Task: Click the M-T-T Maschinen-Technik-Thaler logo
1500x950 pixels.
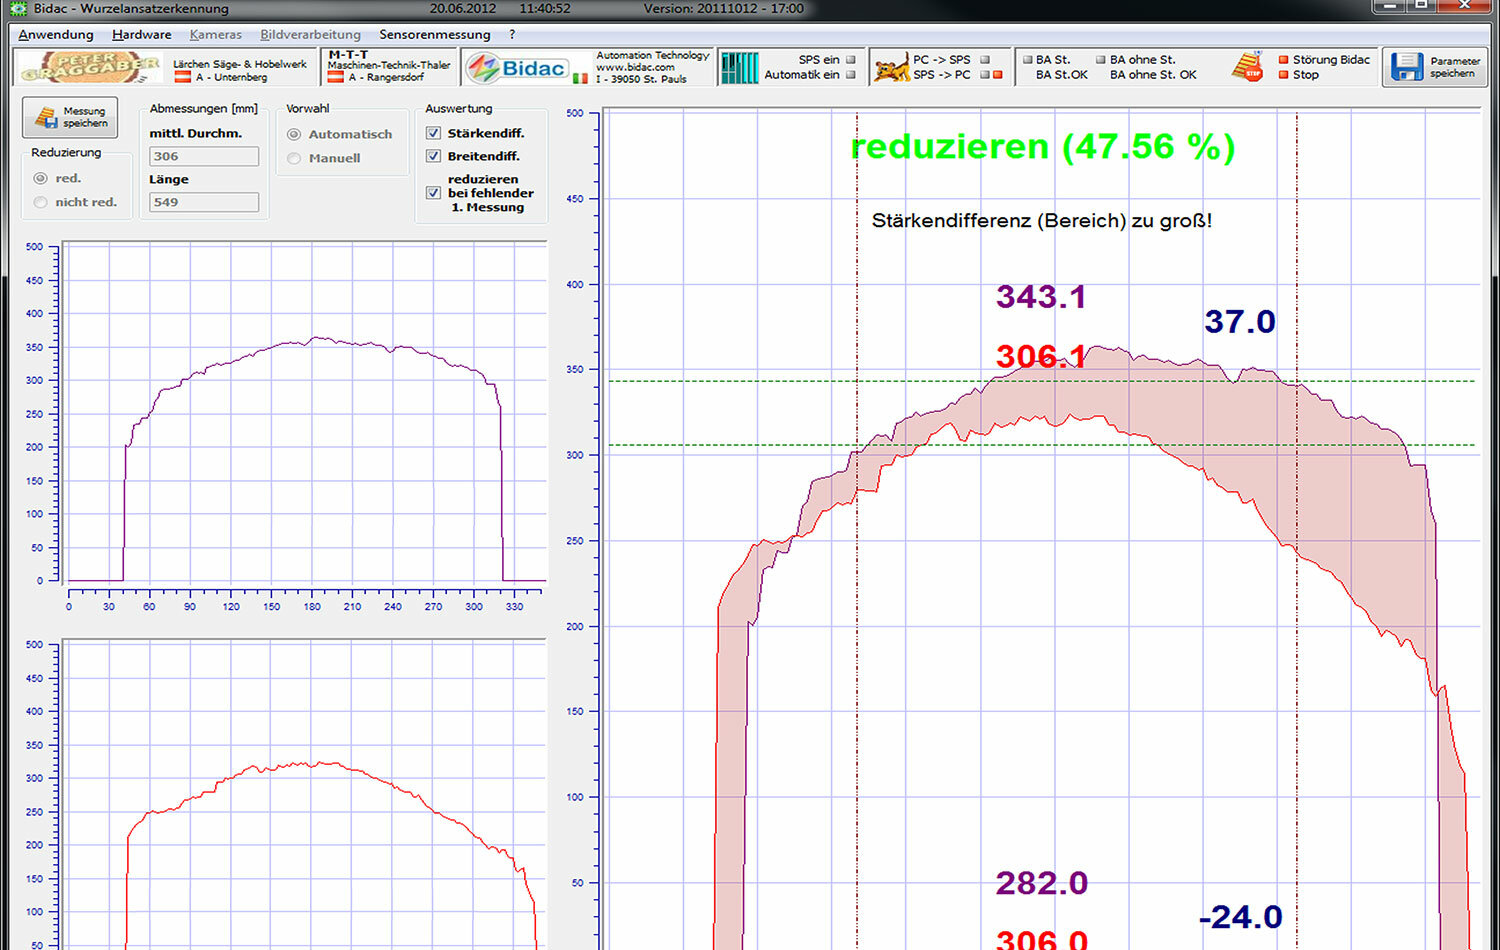Action: (x=389, y=66)
